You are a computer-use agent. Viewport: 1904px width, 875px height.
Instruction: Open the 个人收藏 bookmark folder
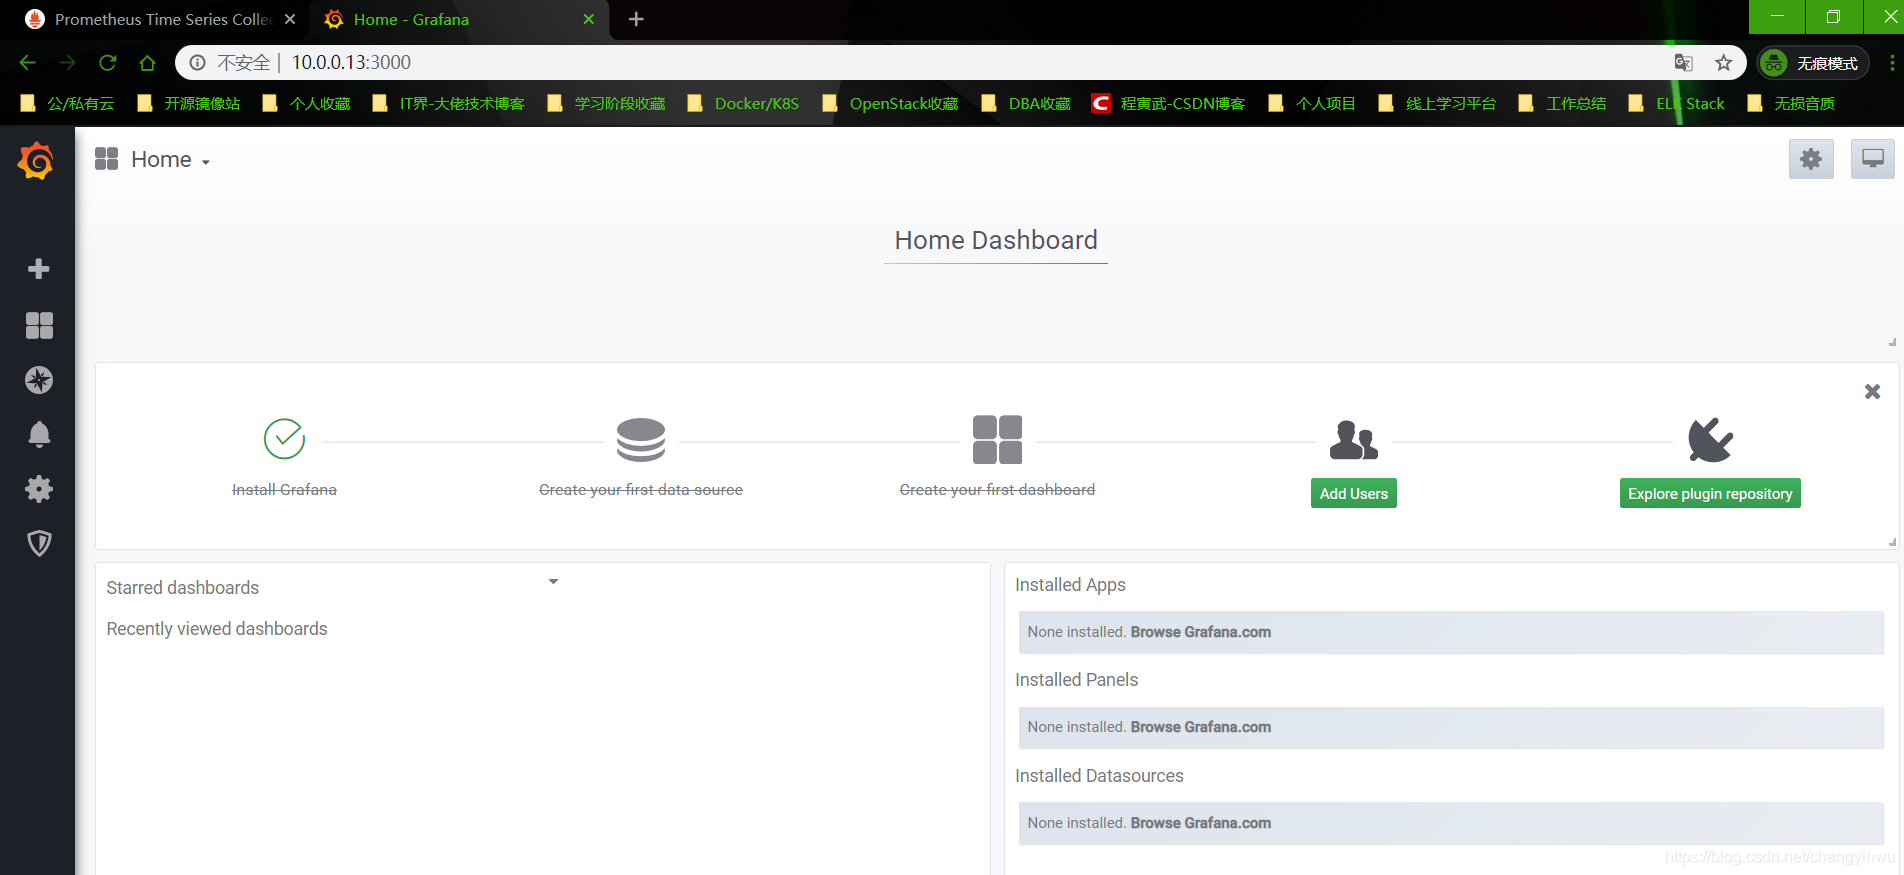306,103
